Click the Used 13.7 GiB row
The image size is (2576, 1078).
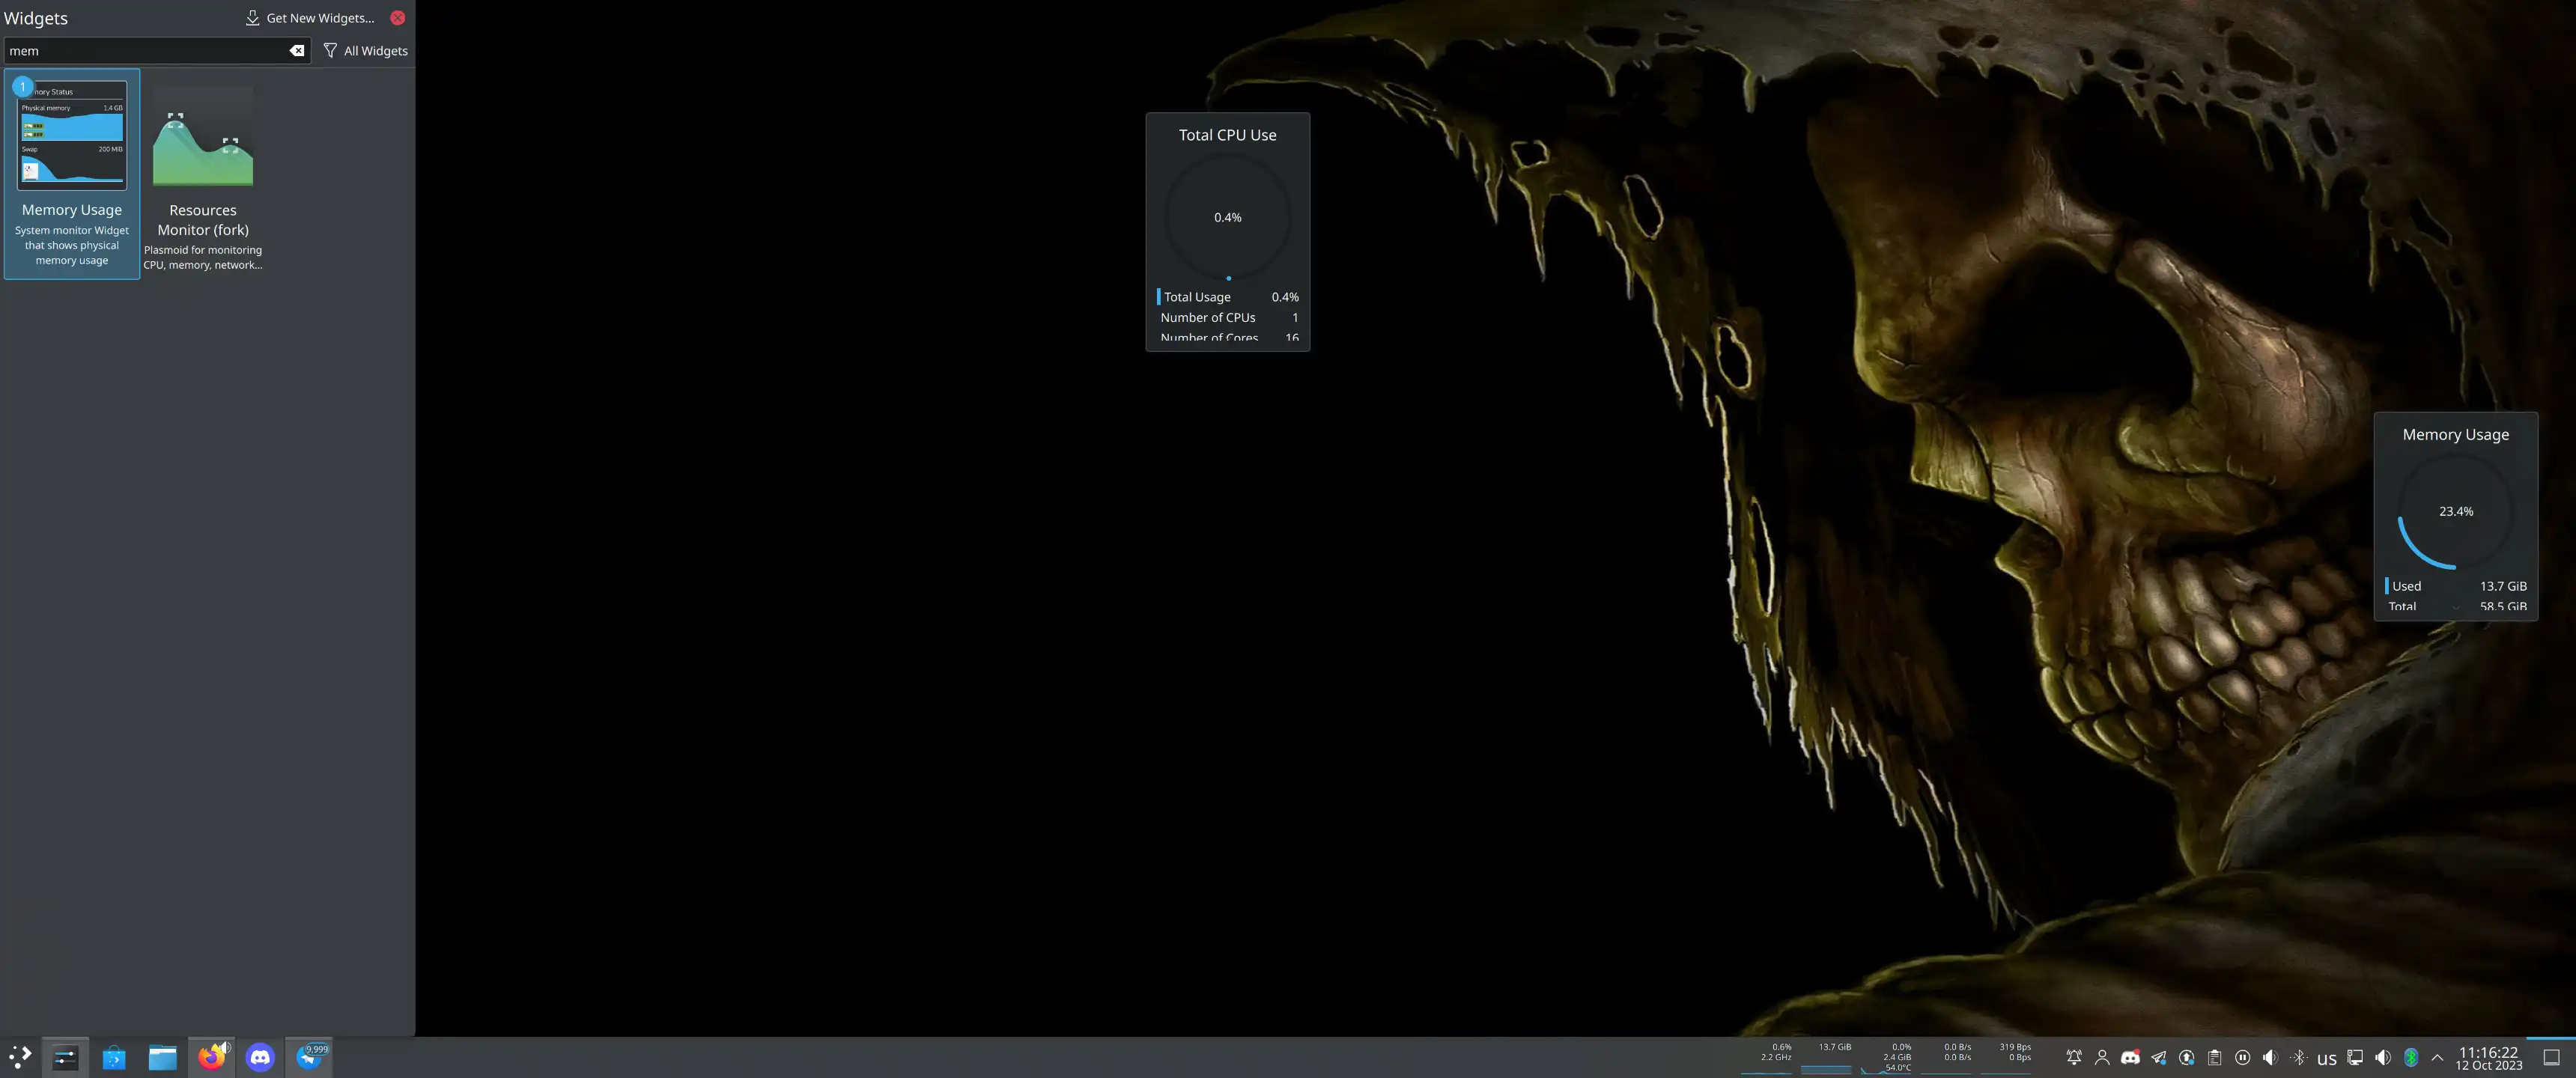2456,586
